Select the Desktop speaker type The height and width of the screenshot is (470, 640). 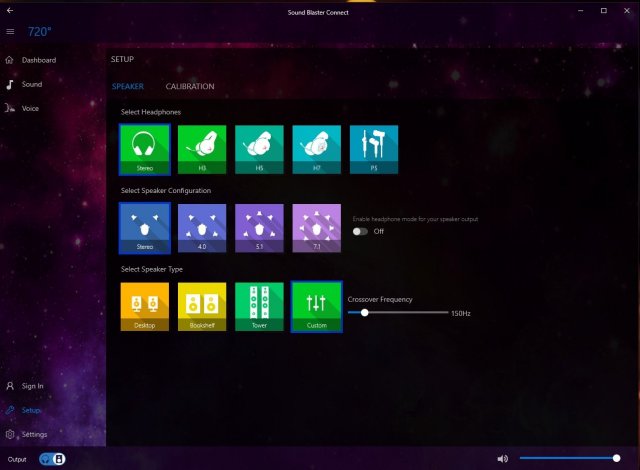[x=145, y=306]
